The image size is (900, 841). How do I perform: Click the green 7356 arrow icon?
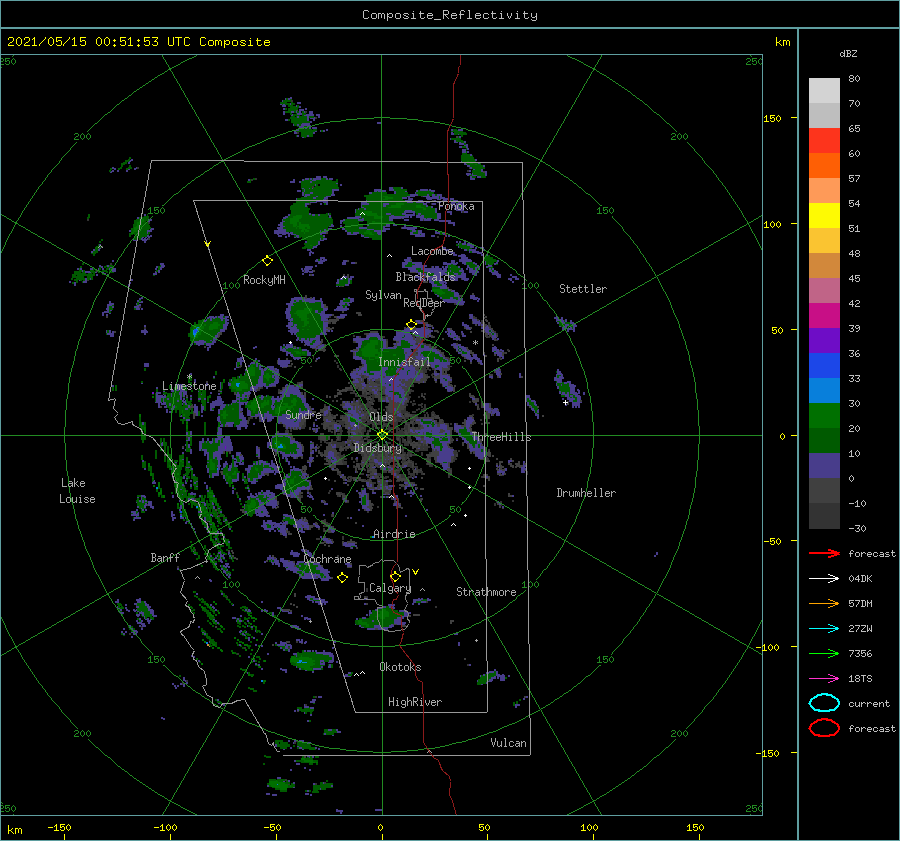824,653
